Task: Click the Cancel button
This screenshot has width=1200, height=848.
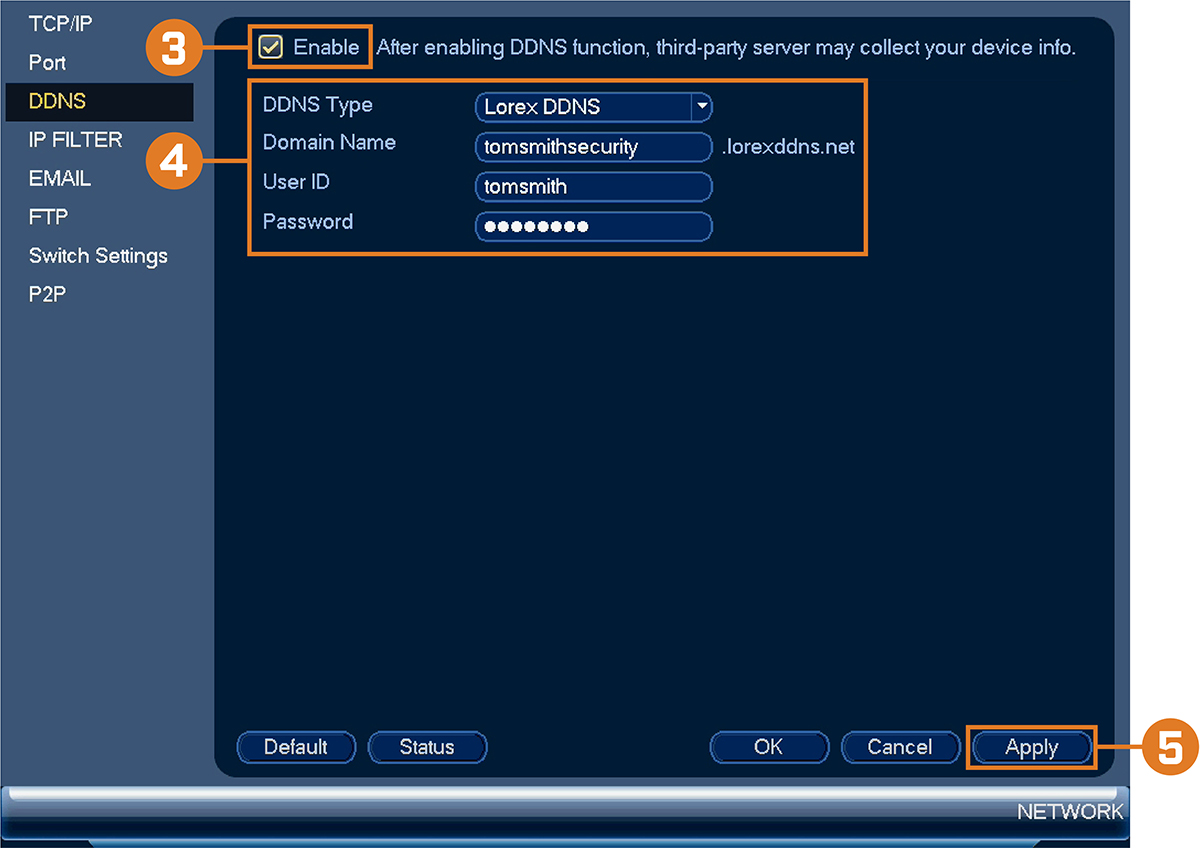Action: 900,747
